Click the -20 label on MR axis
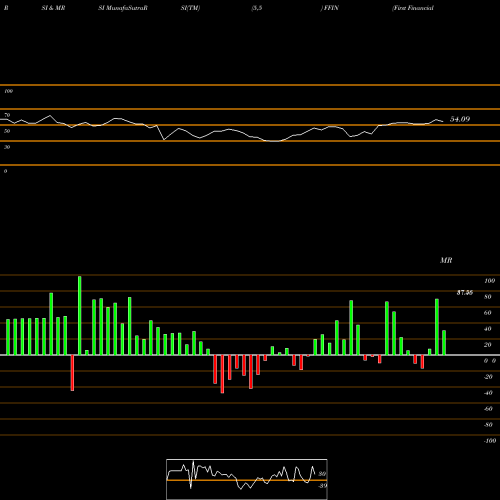Screen dimensions: 500x500 (x=488, y=377)
